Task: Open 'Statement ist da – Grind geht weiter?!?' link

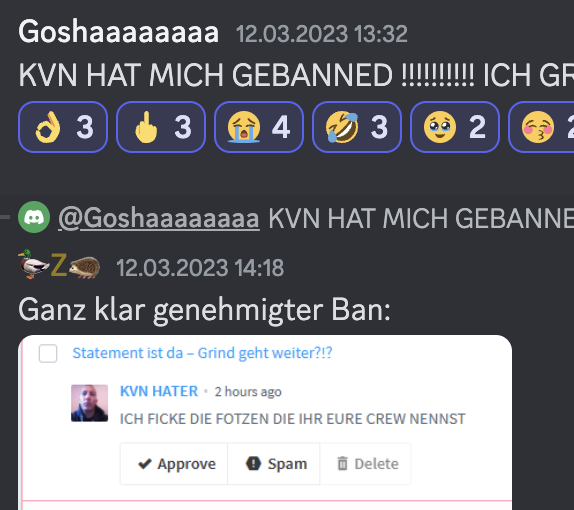Action: click(x=202, y=353)
